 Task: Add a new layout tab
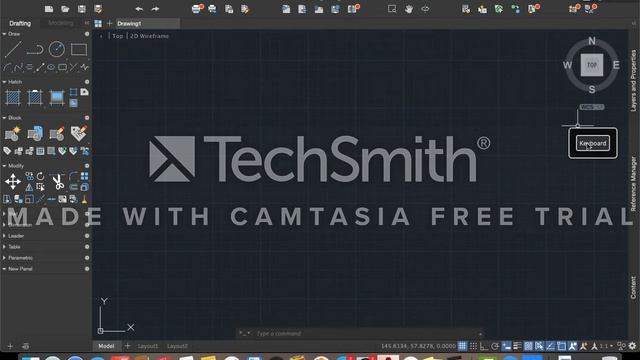point(127,346)
